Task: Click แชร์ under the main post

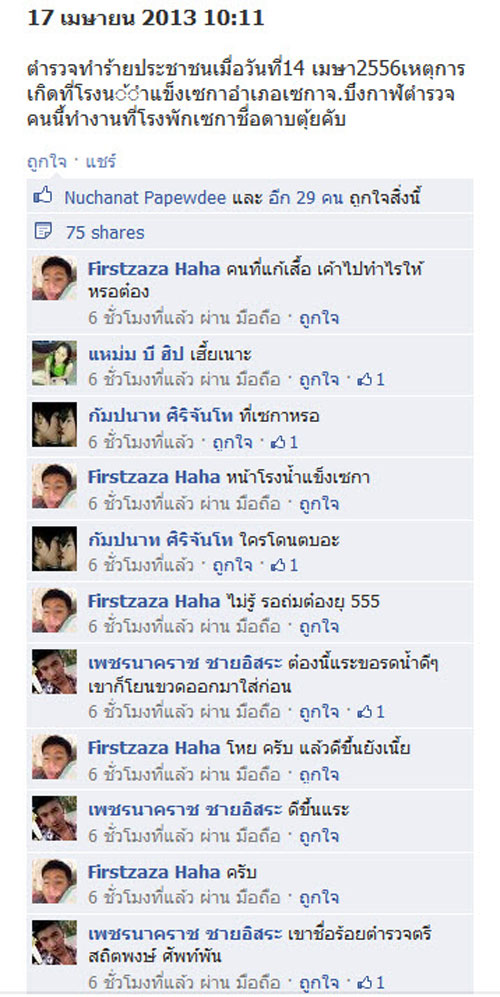Action: (x=101, y=162)
